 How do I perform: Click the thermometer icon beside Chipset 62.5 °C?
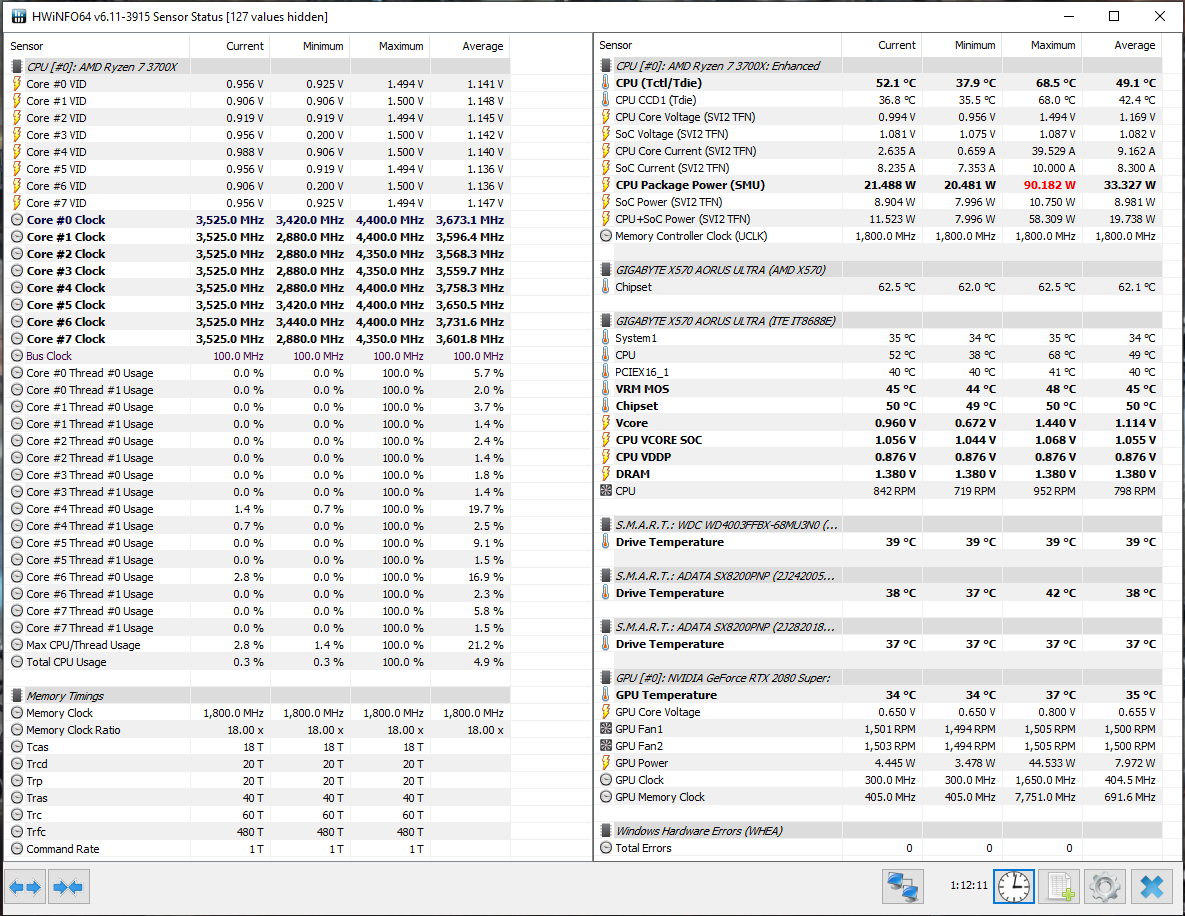(x=605, y=287)
